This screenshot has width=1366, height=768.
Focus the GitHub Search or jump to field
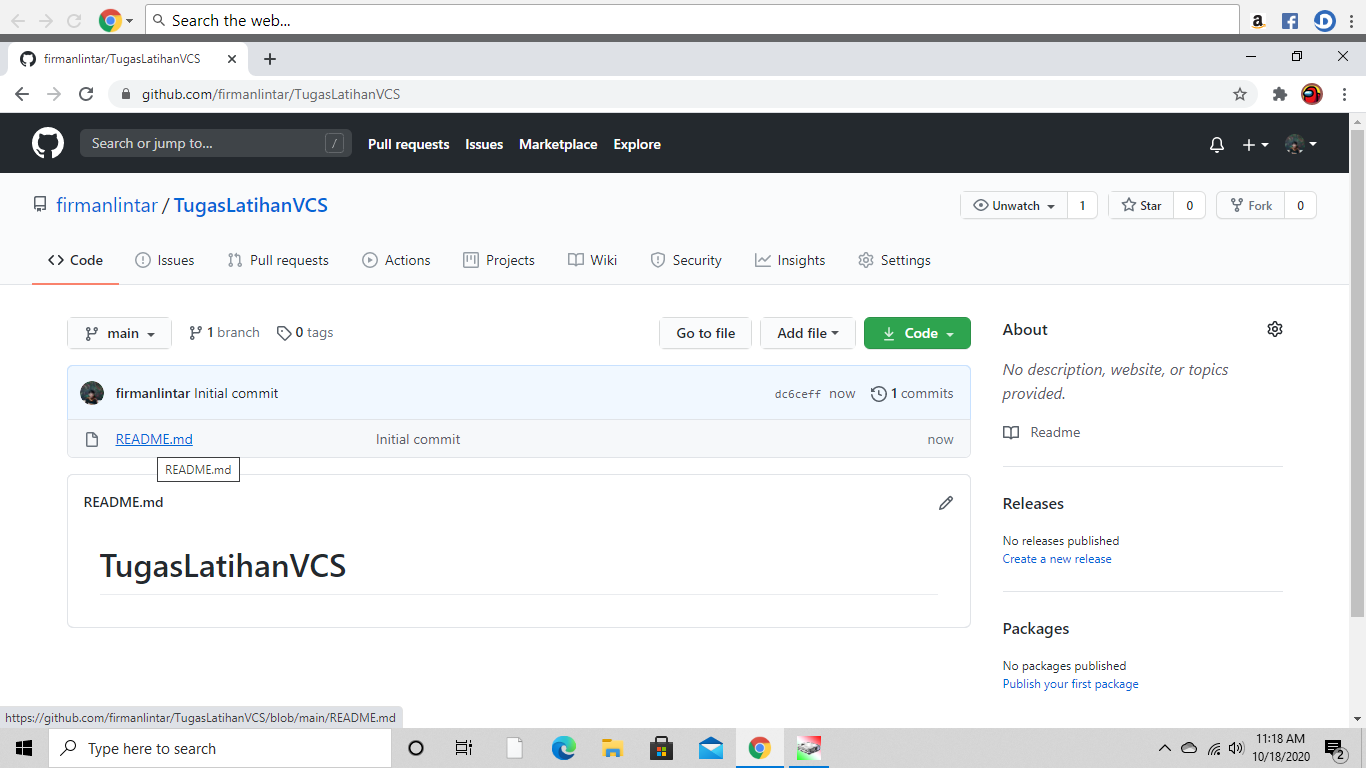(216, 143)
